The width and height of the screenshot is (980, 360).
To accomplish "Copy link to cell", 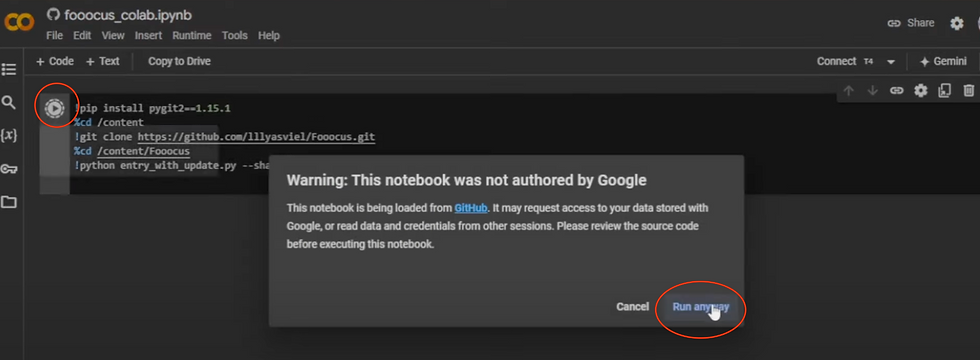I will tap(897, 91).
